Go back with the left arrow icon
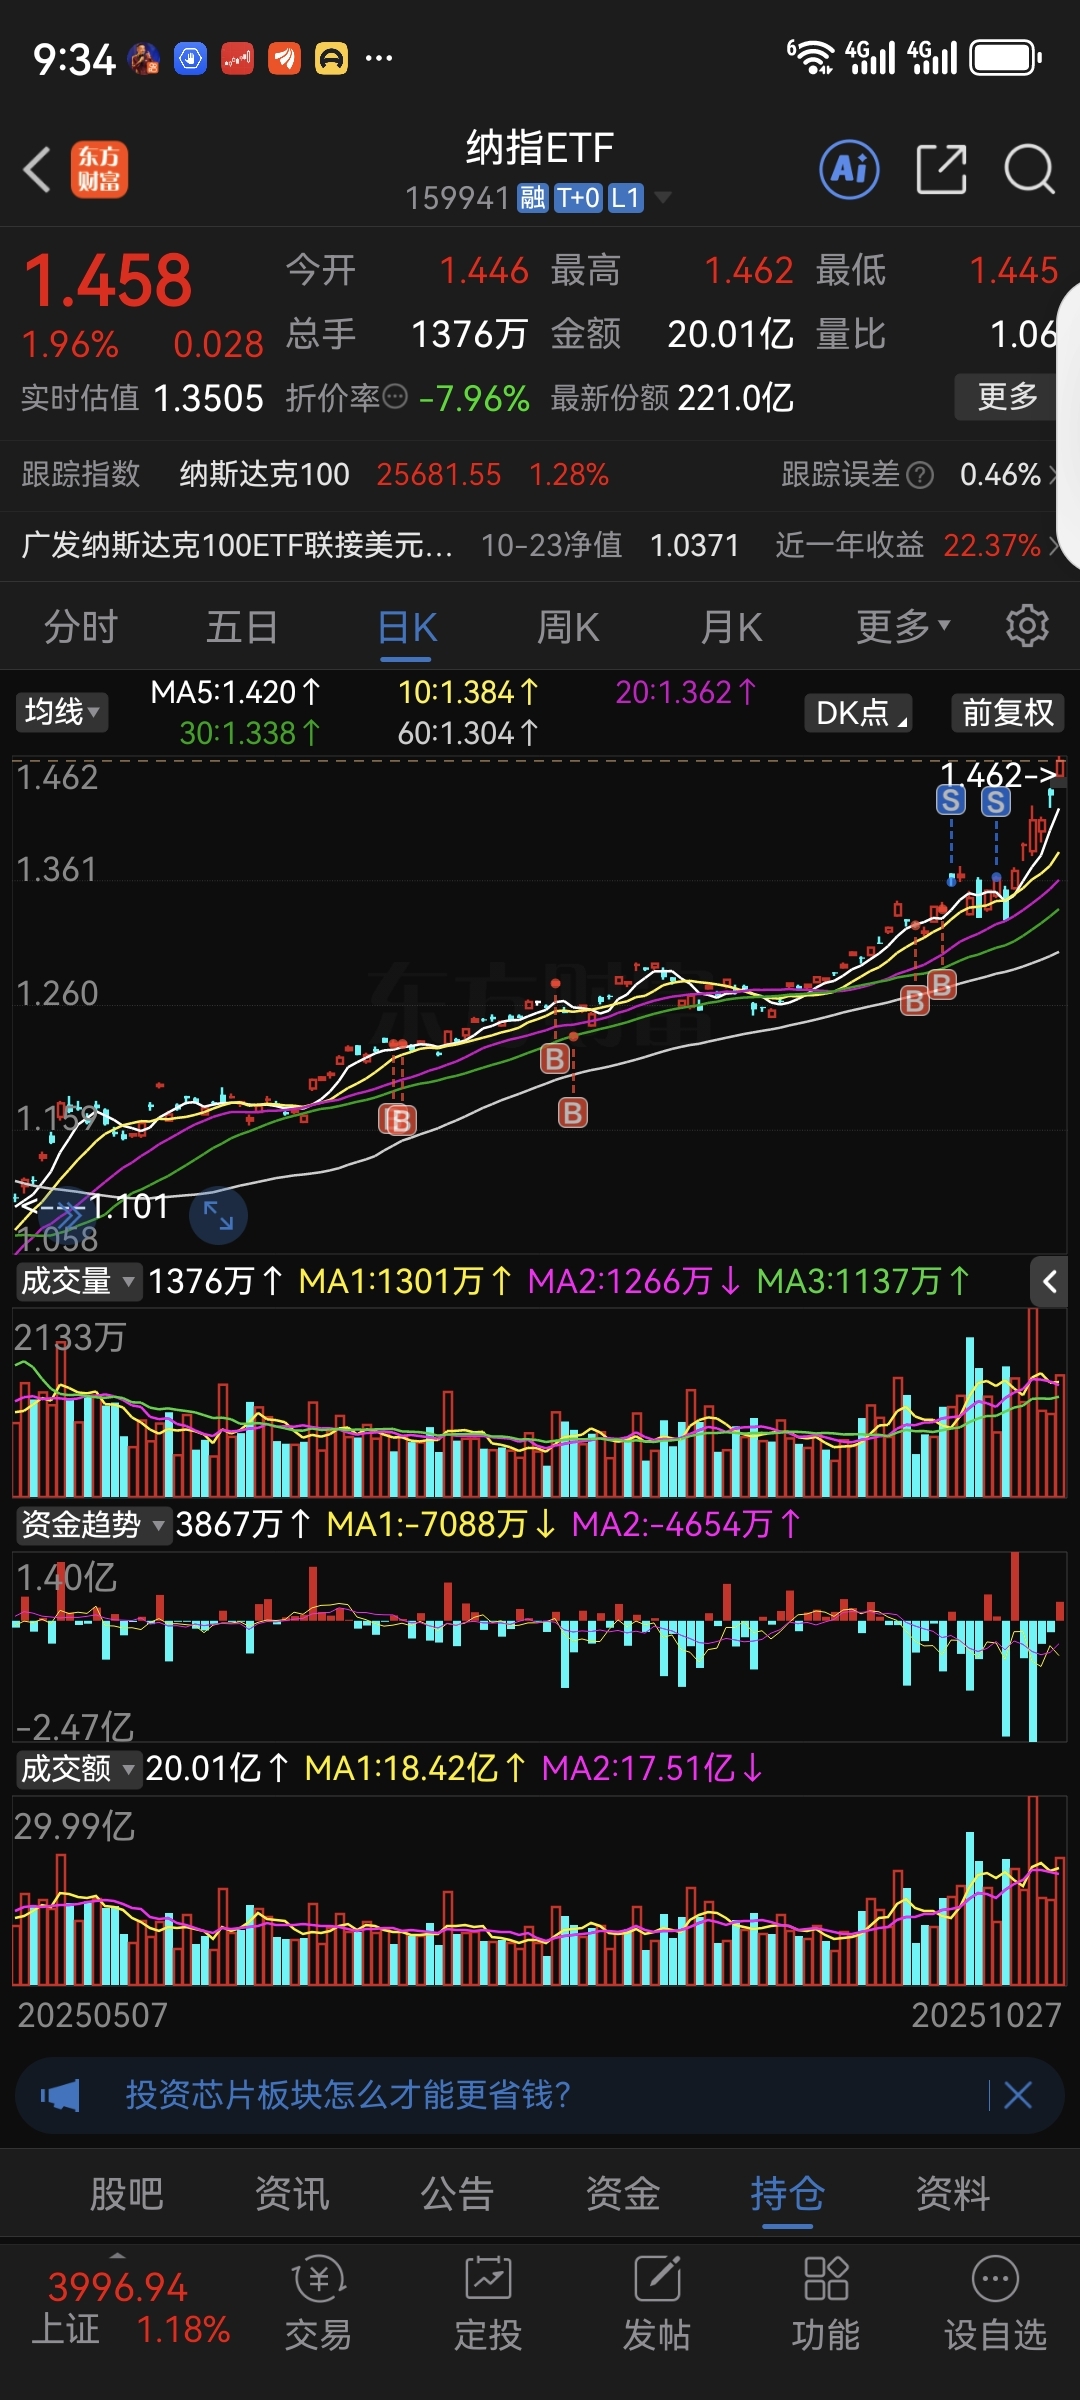 (37, 169)
